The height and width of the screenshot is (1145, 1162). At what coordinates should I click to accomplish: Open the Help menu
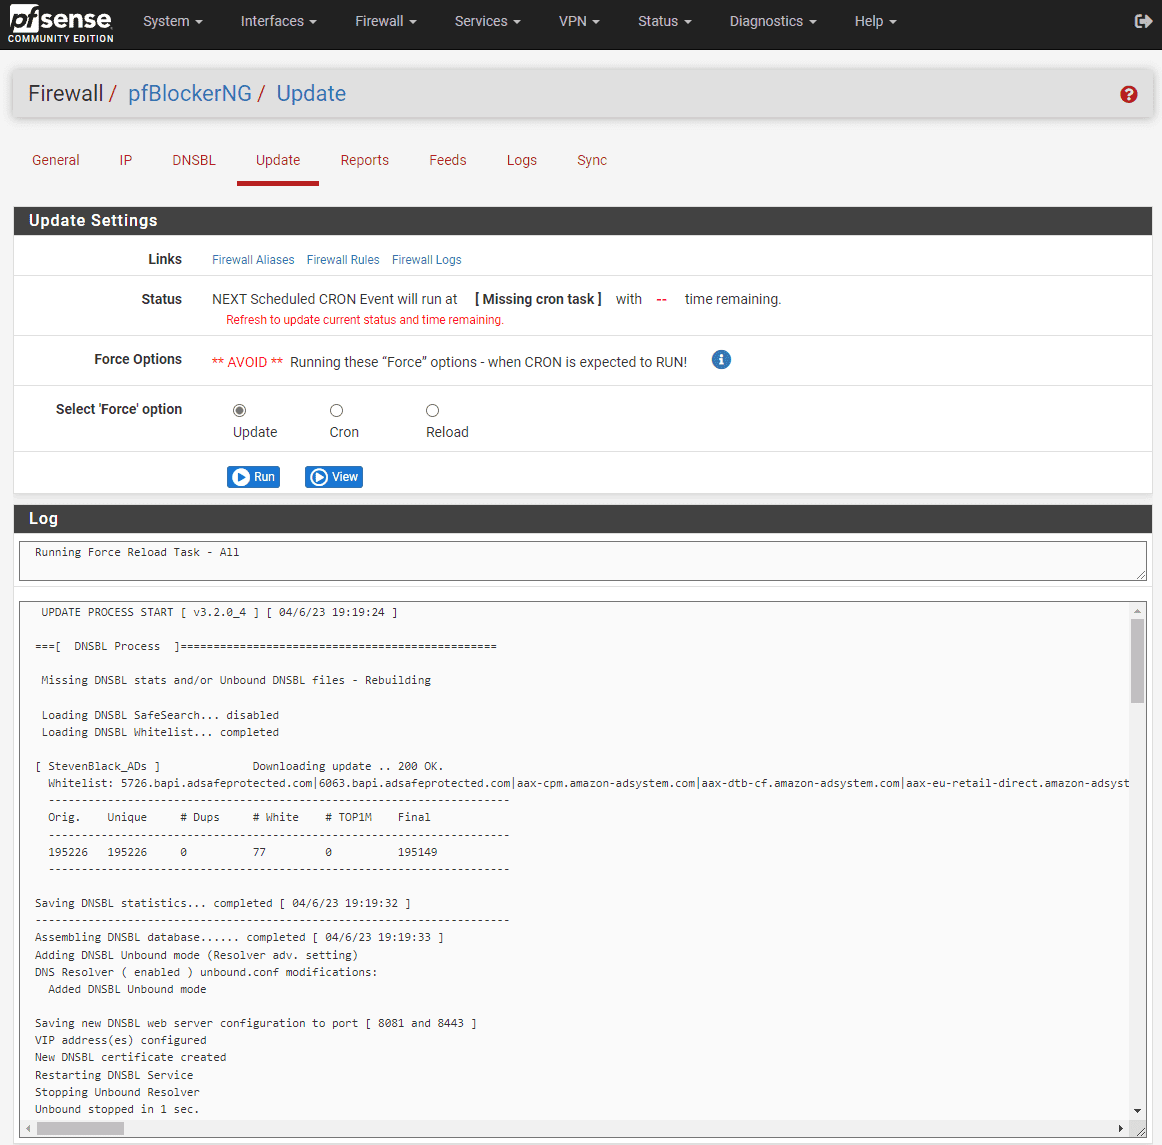point(875,21)
